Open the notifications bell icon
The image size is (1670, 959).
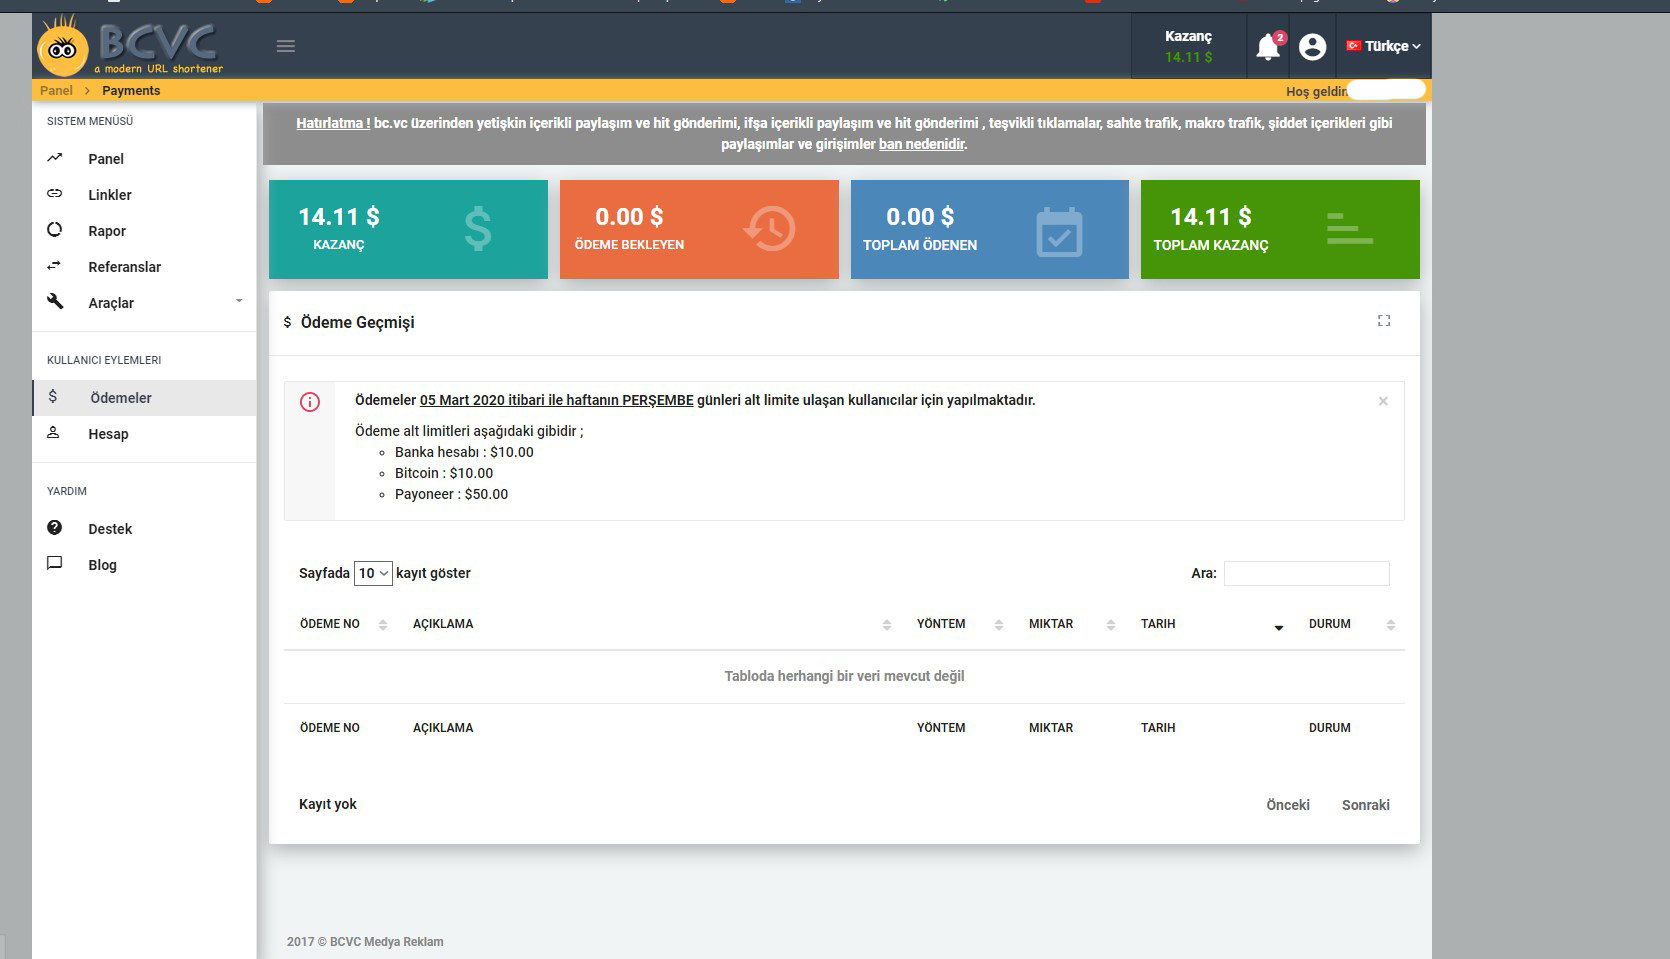(x=1268, y=46)
